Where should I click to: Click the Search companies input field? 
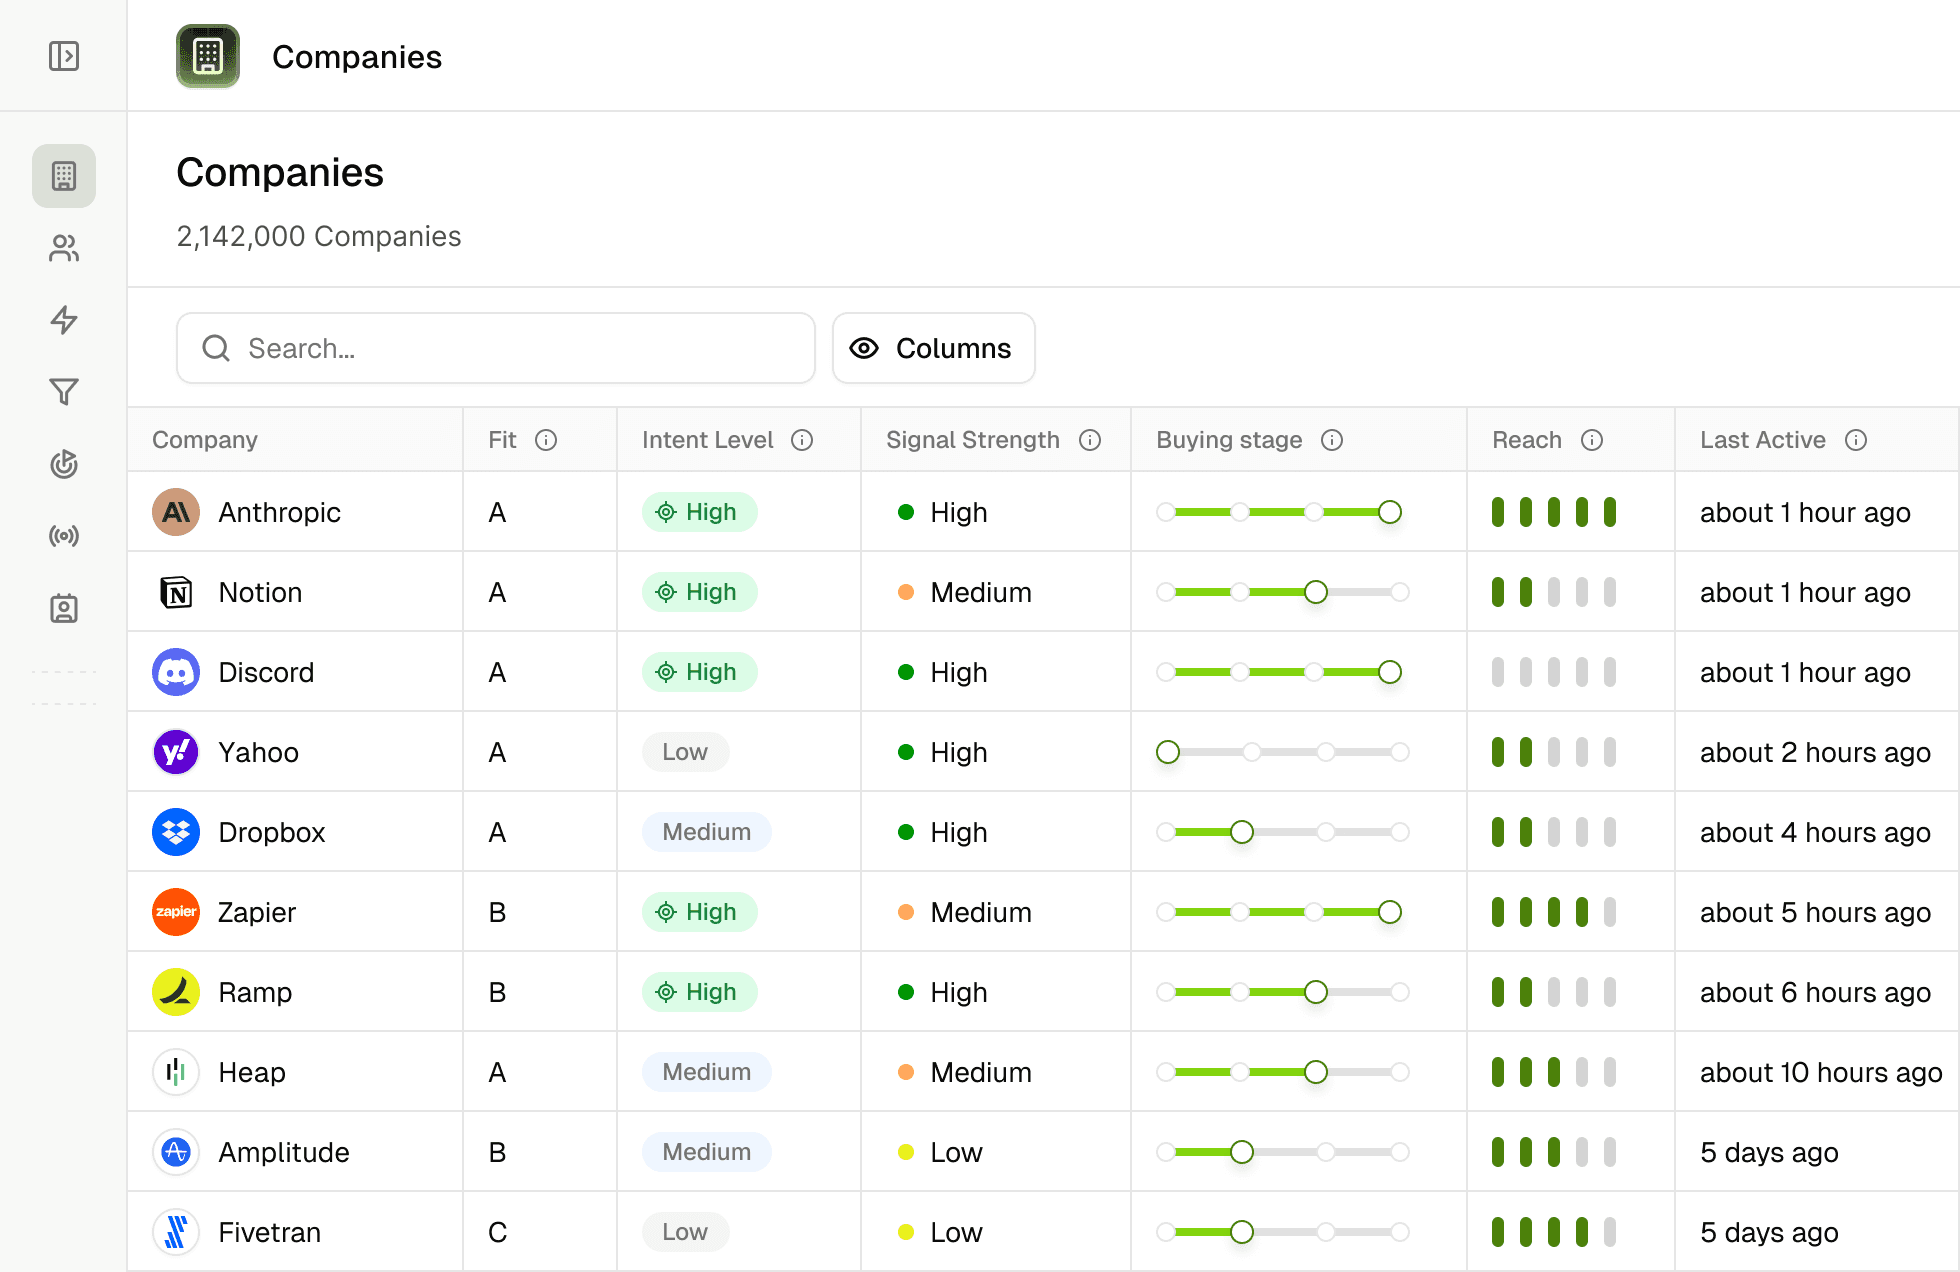pos(496,348)
